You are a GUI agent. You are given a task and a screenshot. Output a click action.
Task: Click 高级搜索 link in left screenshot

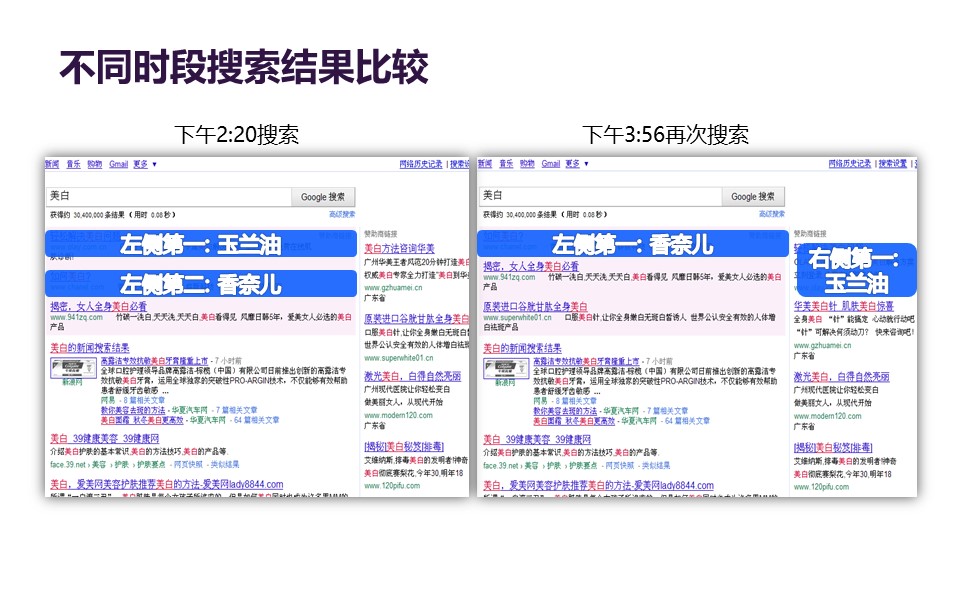341,214
